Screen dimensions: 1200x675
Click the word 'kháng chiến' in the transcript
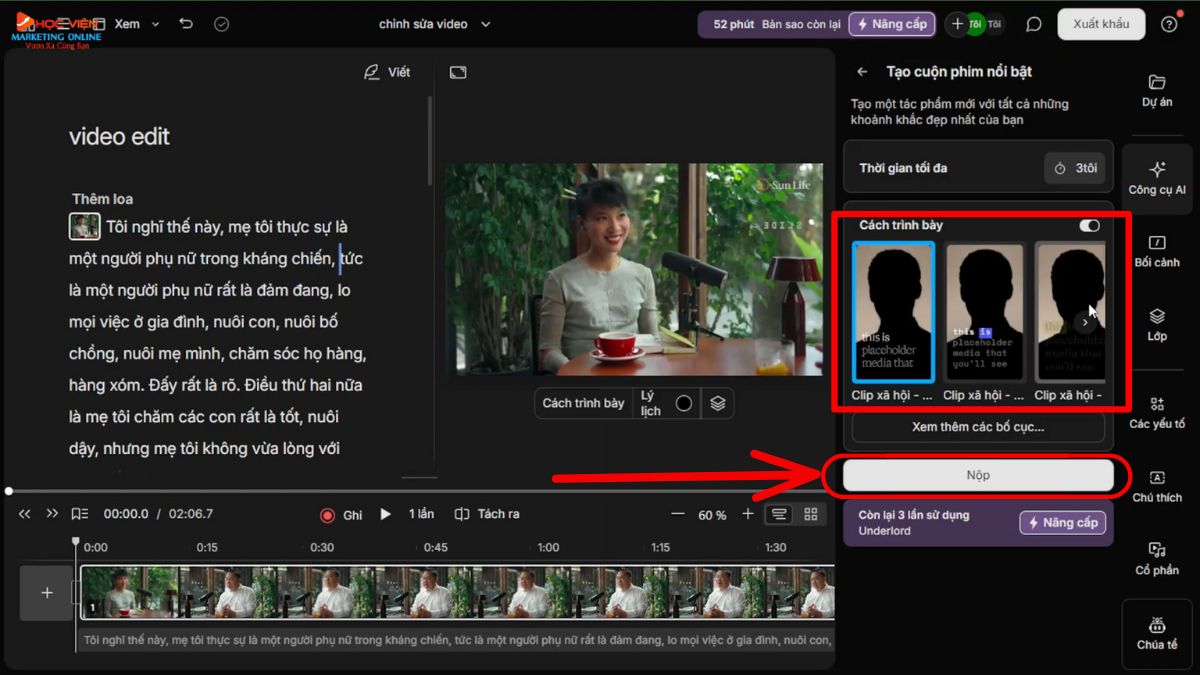[291, 259]
